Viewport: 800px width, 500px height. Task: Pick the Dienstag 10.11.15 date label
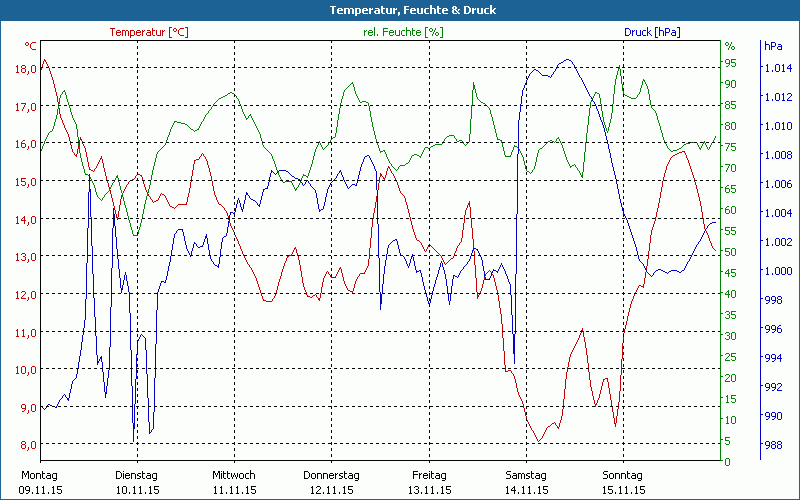pyautogui.click(x=137, y=482)
